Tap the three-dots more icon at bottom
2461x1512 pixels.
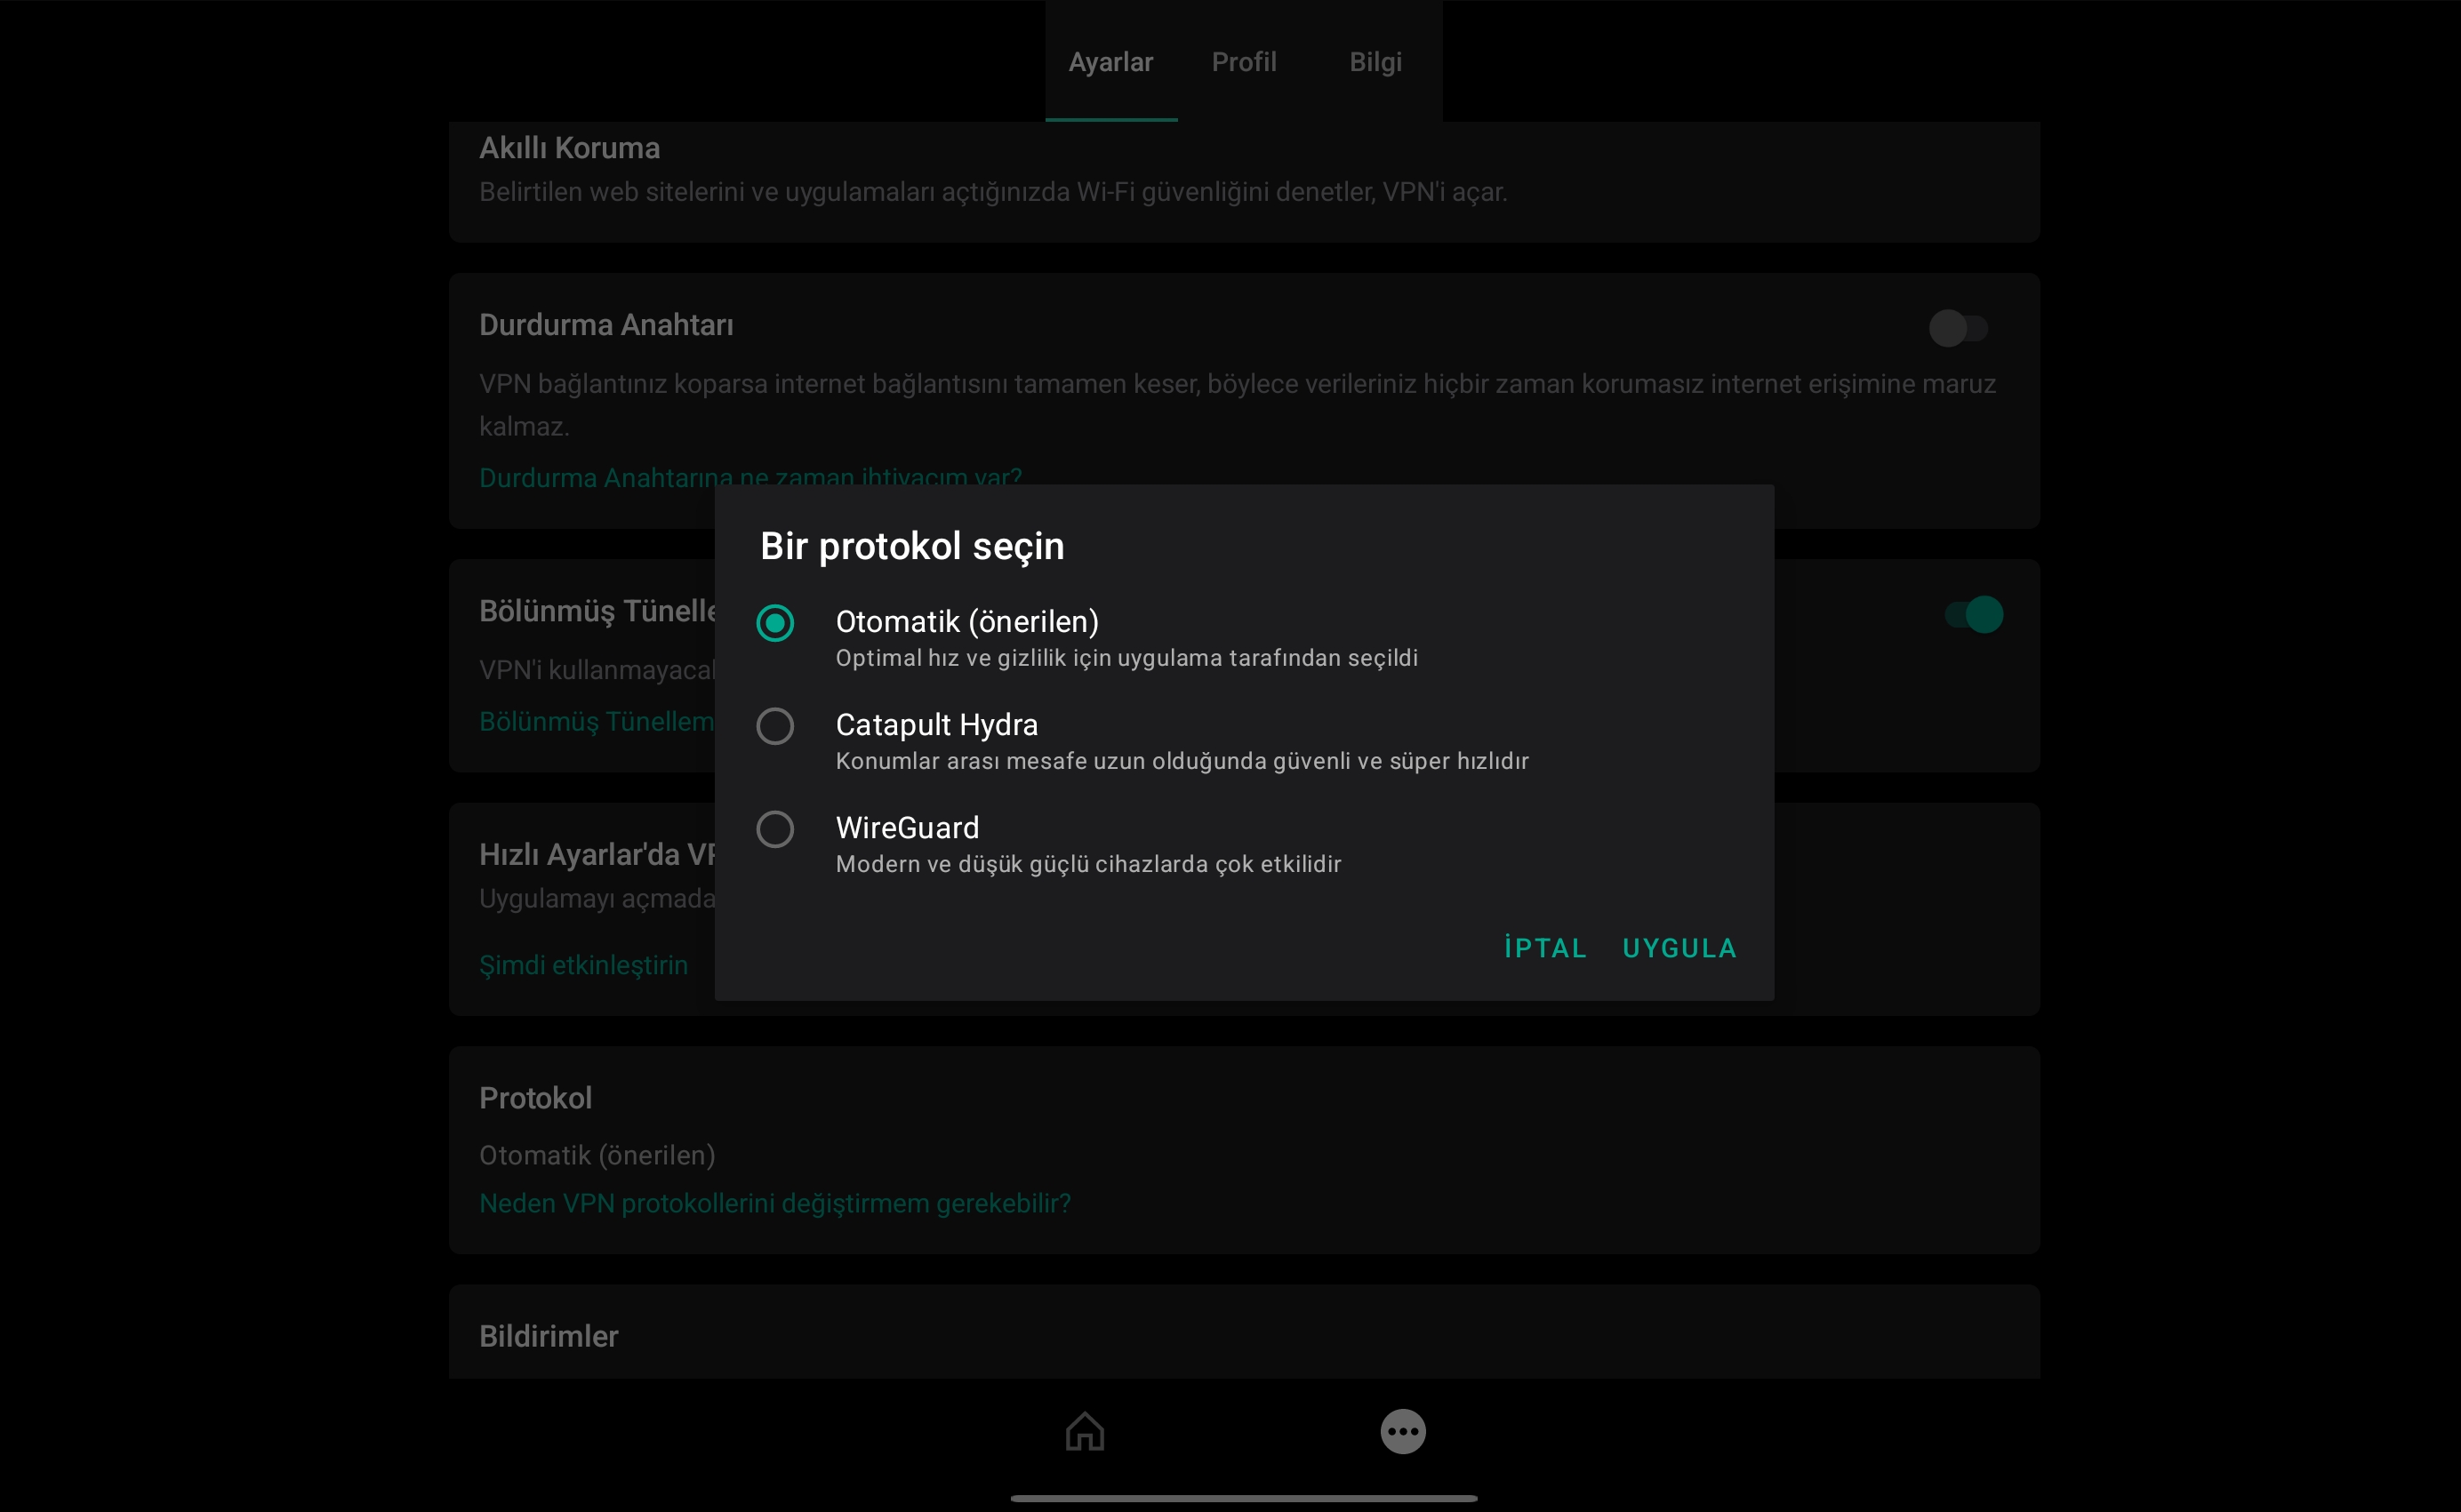click(1402, 1431)
